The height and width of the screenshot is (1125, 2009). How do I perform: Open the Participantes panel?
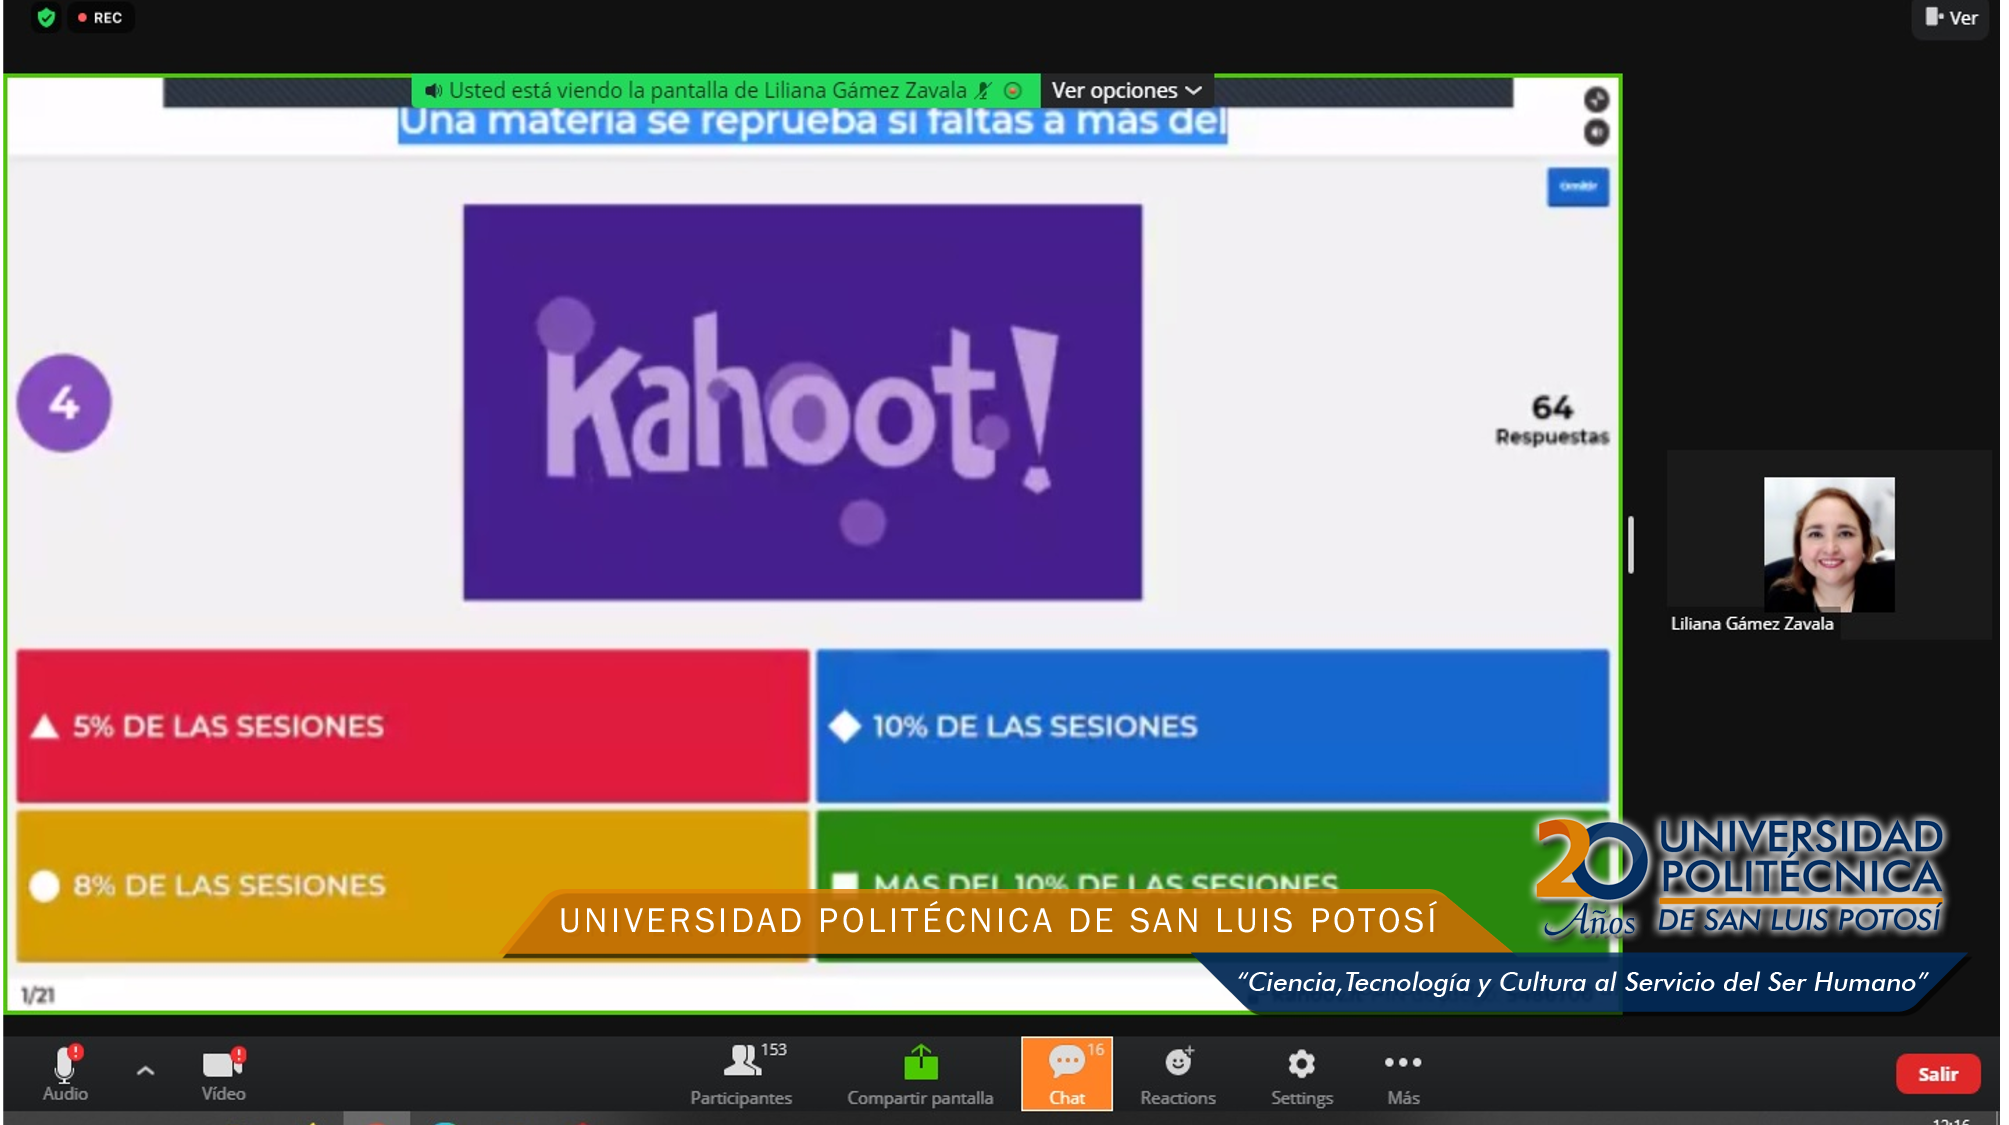click(x=741, y=1073)
